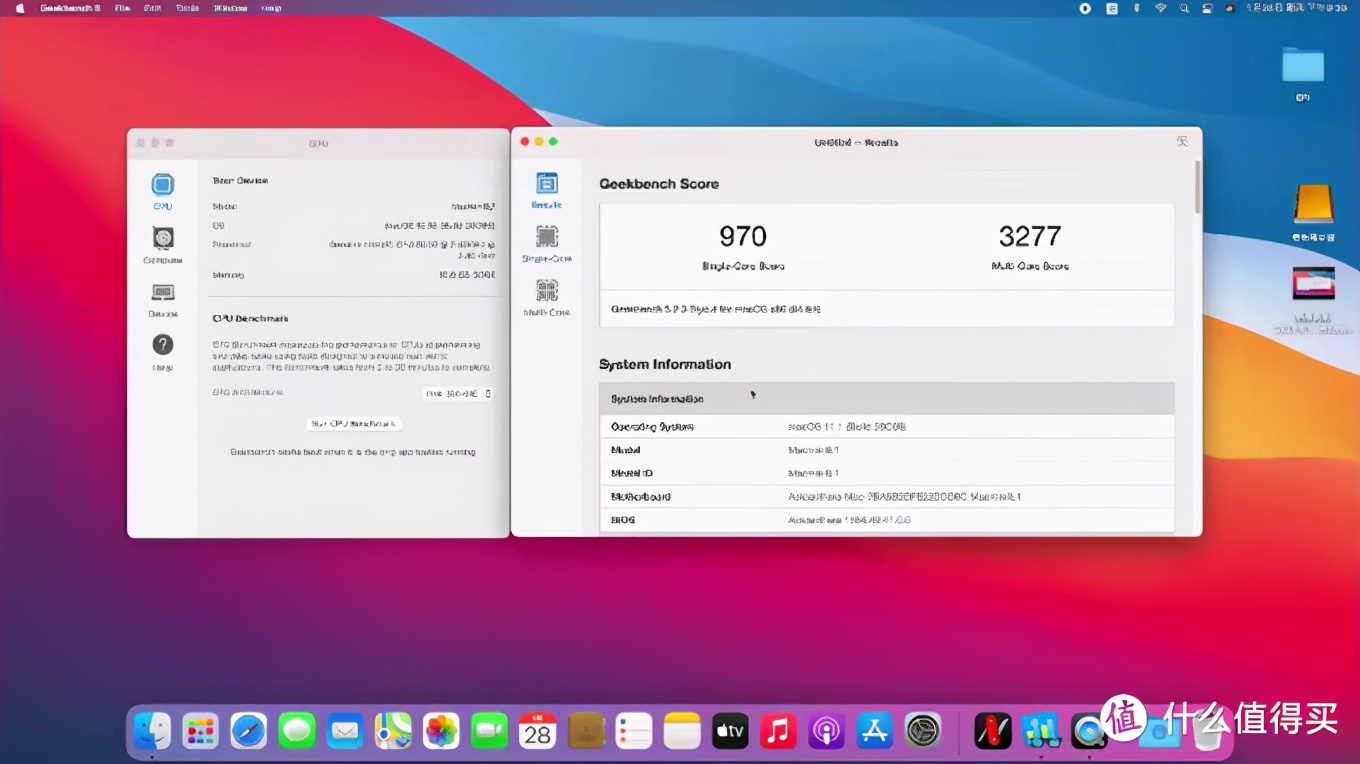Image resolution: width=1360 pixels, height=764 pixels.
Task: Open the blue folder on the desktop
Action: (x=1303, y=65)
